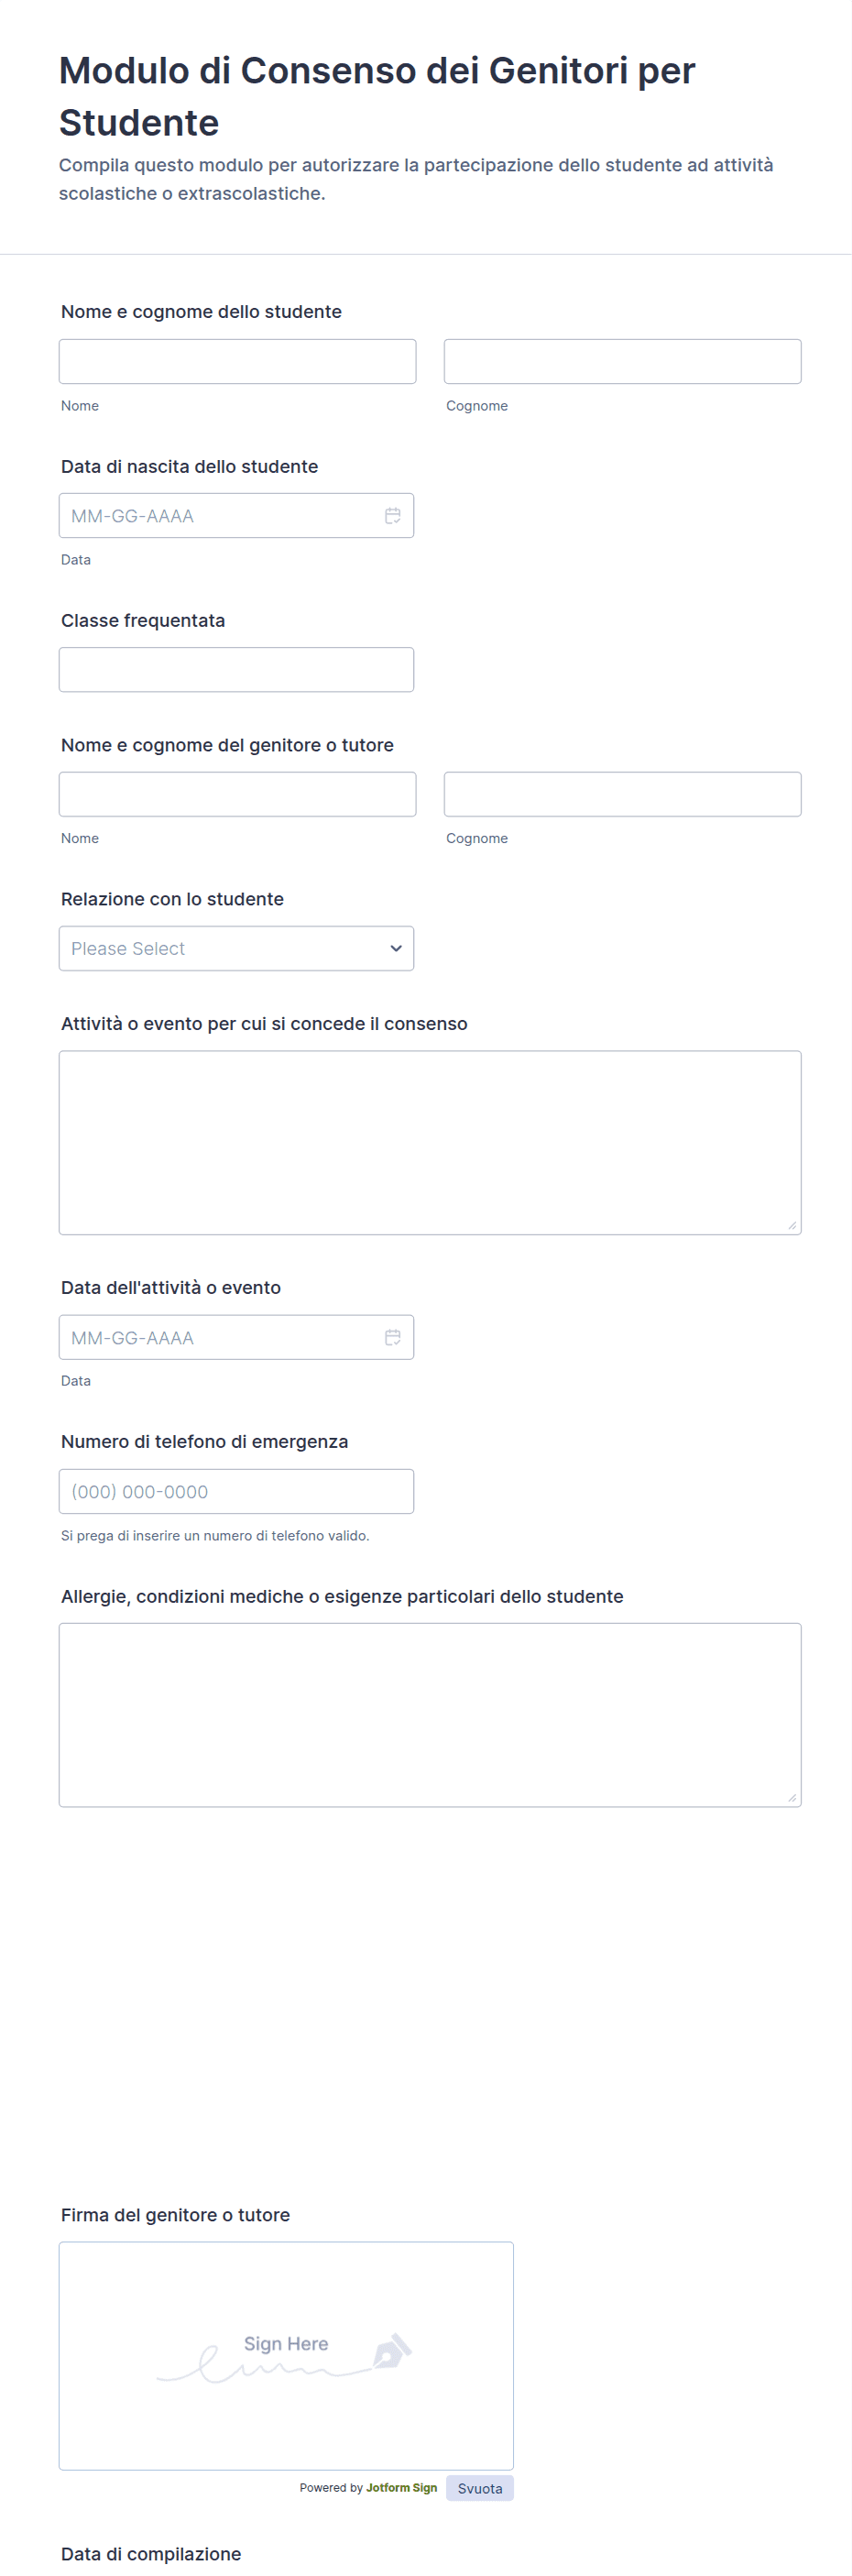The image size is (852, 2576).
Task: Open the Jotform Sign link
Action: click(401, 2488)
